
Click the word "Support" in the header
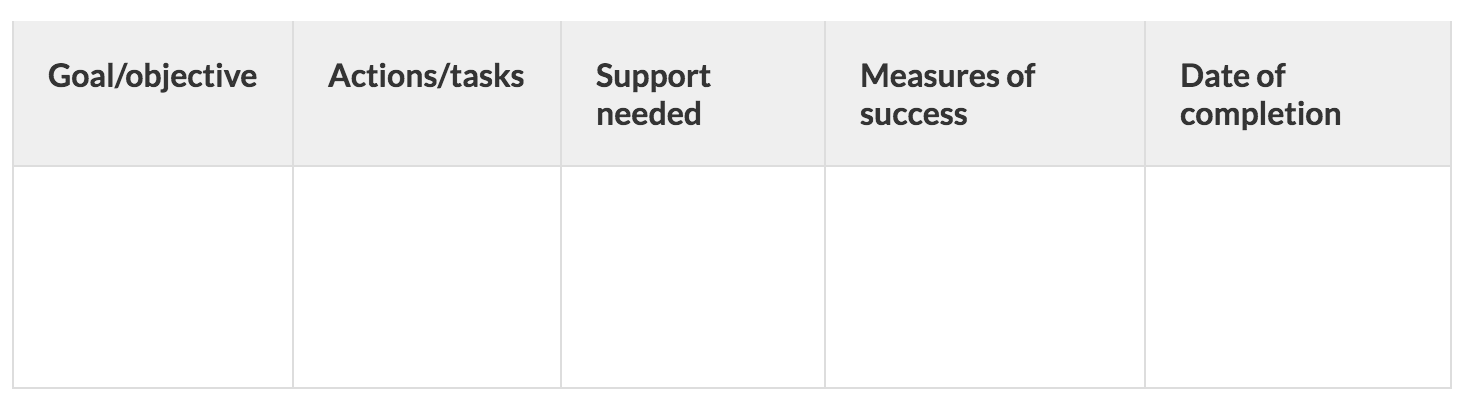tap(653, 76)
